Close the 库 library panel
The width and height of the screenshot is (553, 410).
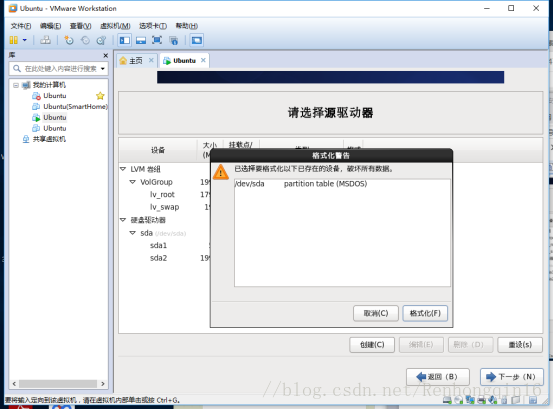(x=105, y=55)
